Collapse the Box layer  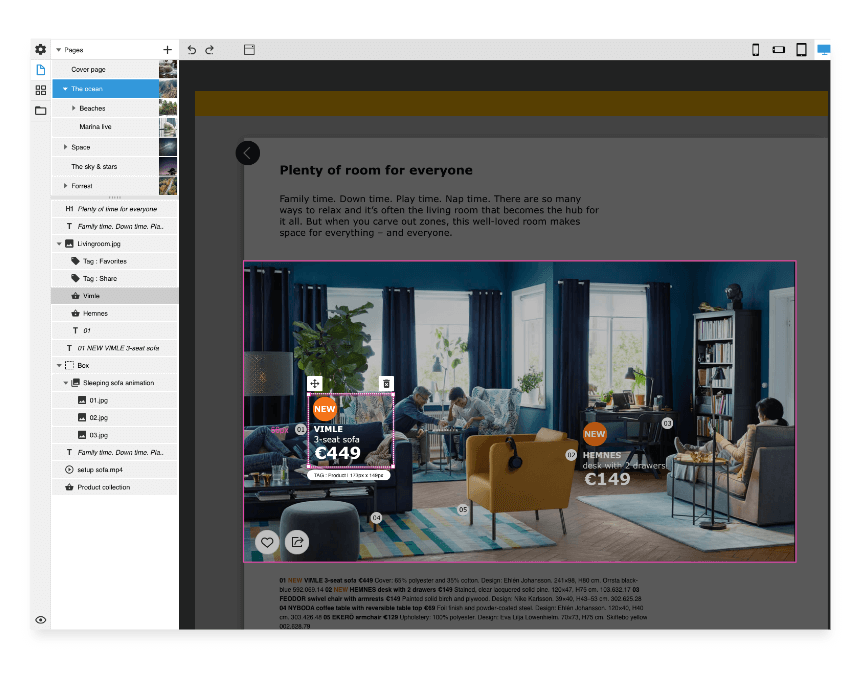(59, 365)
